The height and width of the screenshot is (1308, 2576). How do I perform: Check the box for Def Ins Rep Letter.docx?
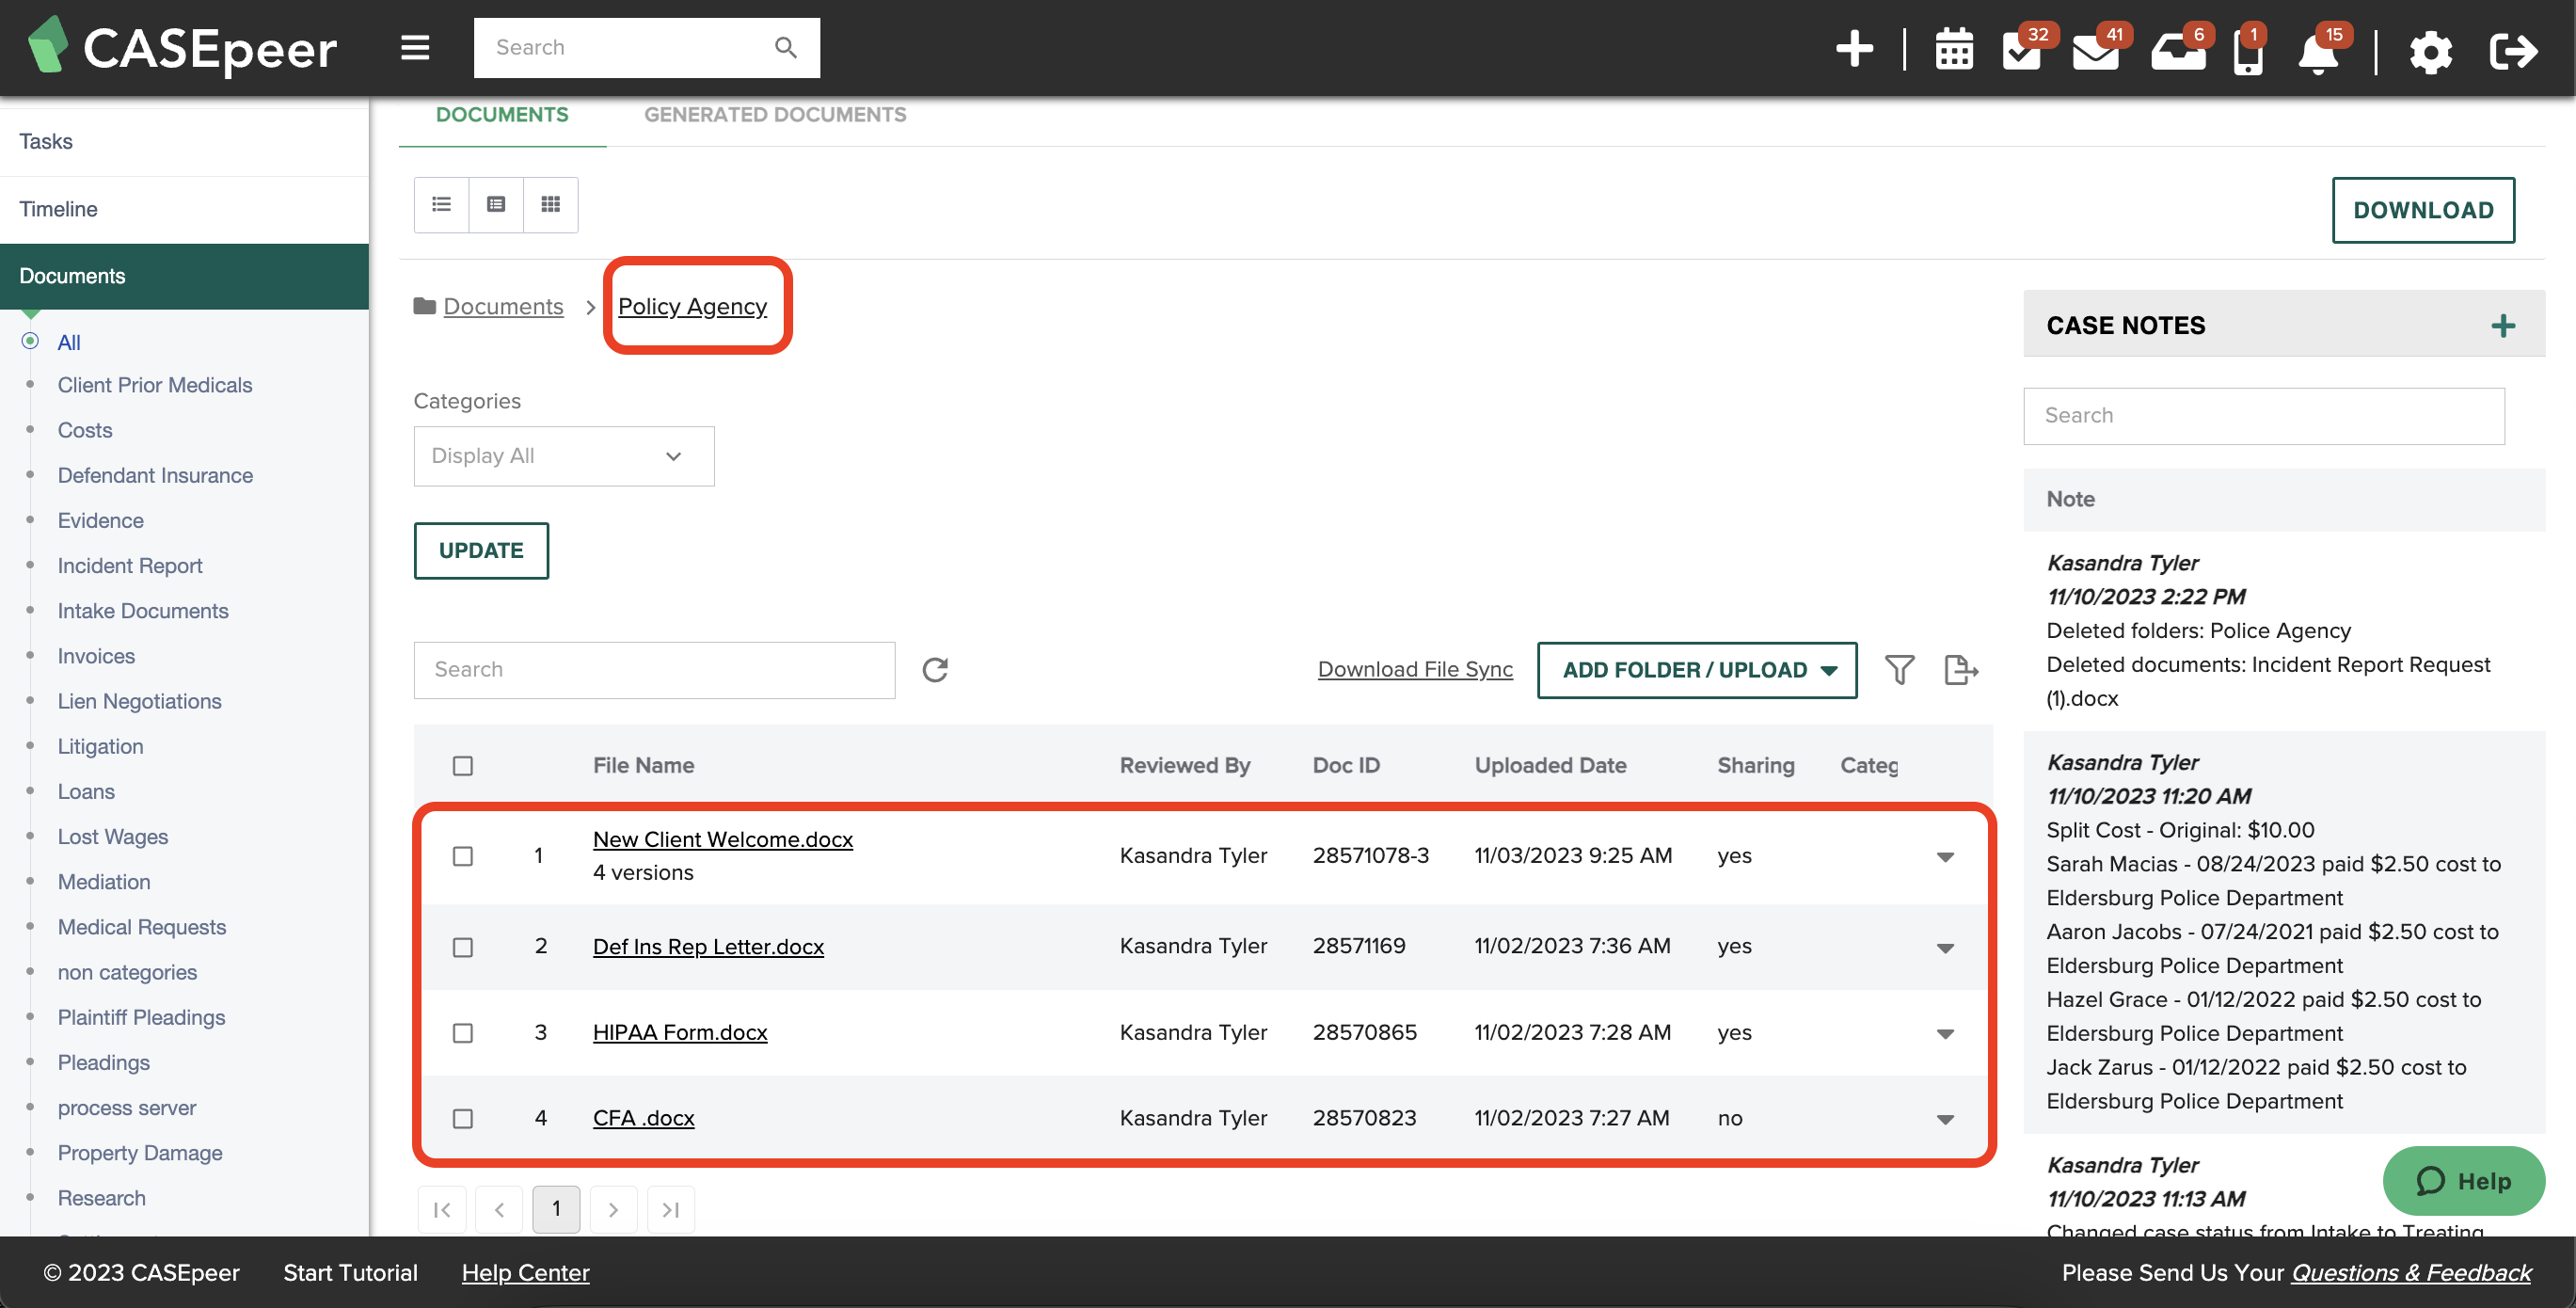tap(462, 946)
